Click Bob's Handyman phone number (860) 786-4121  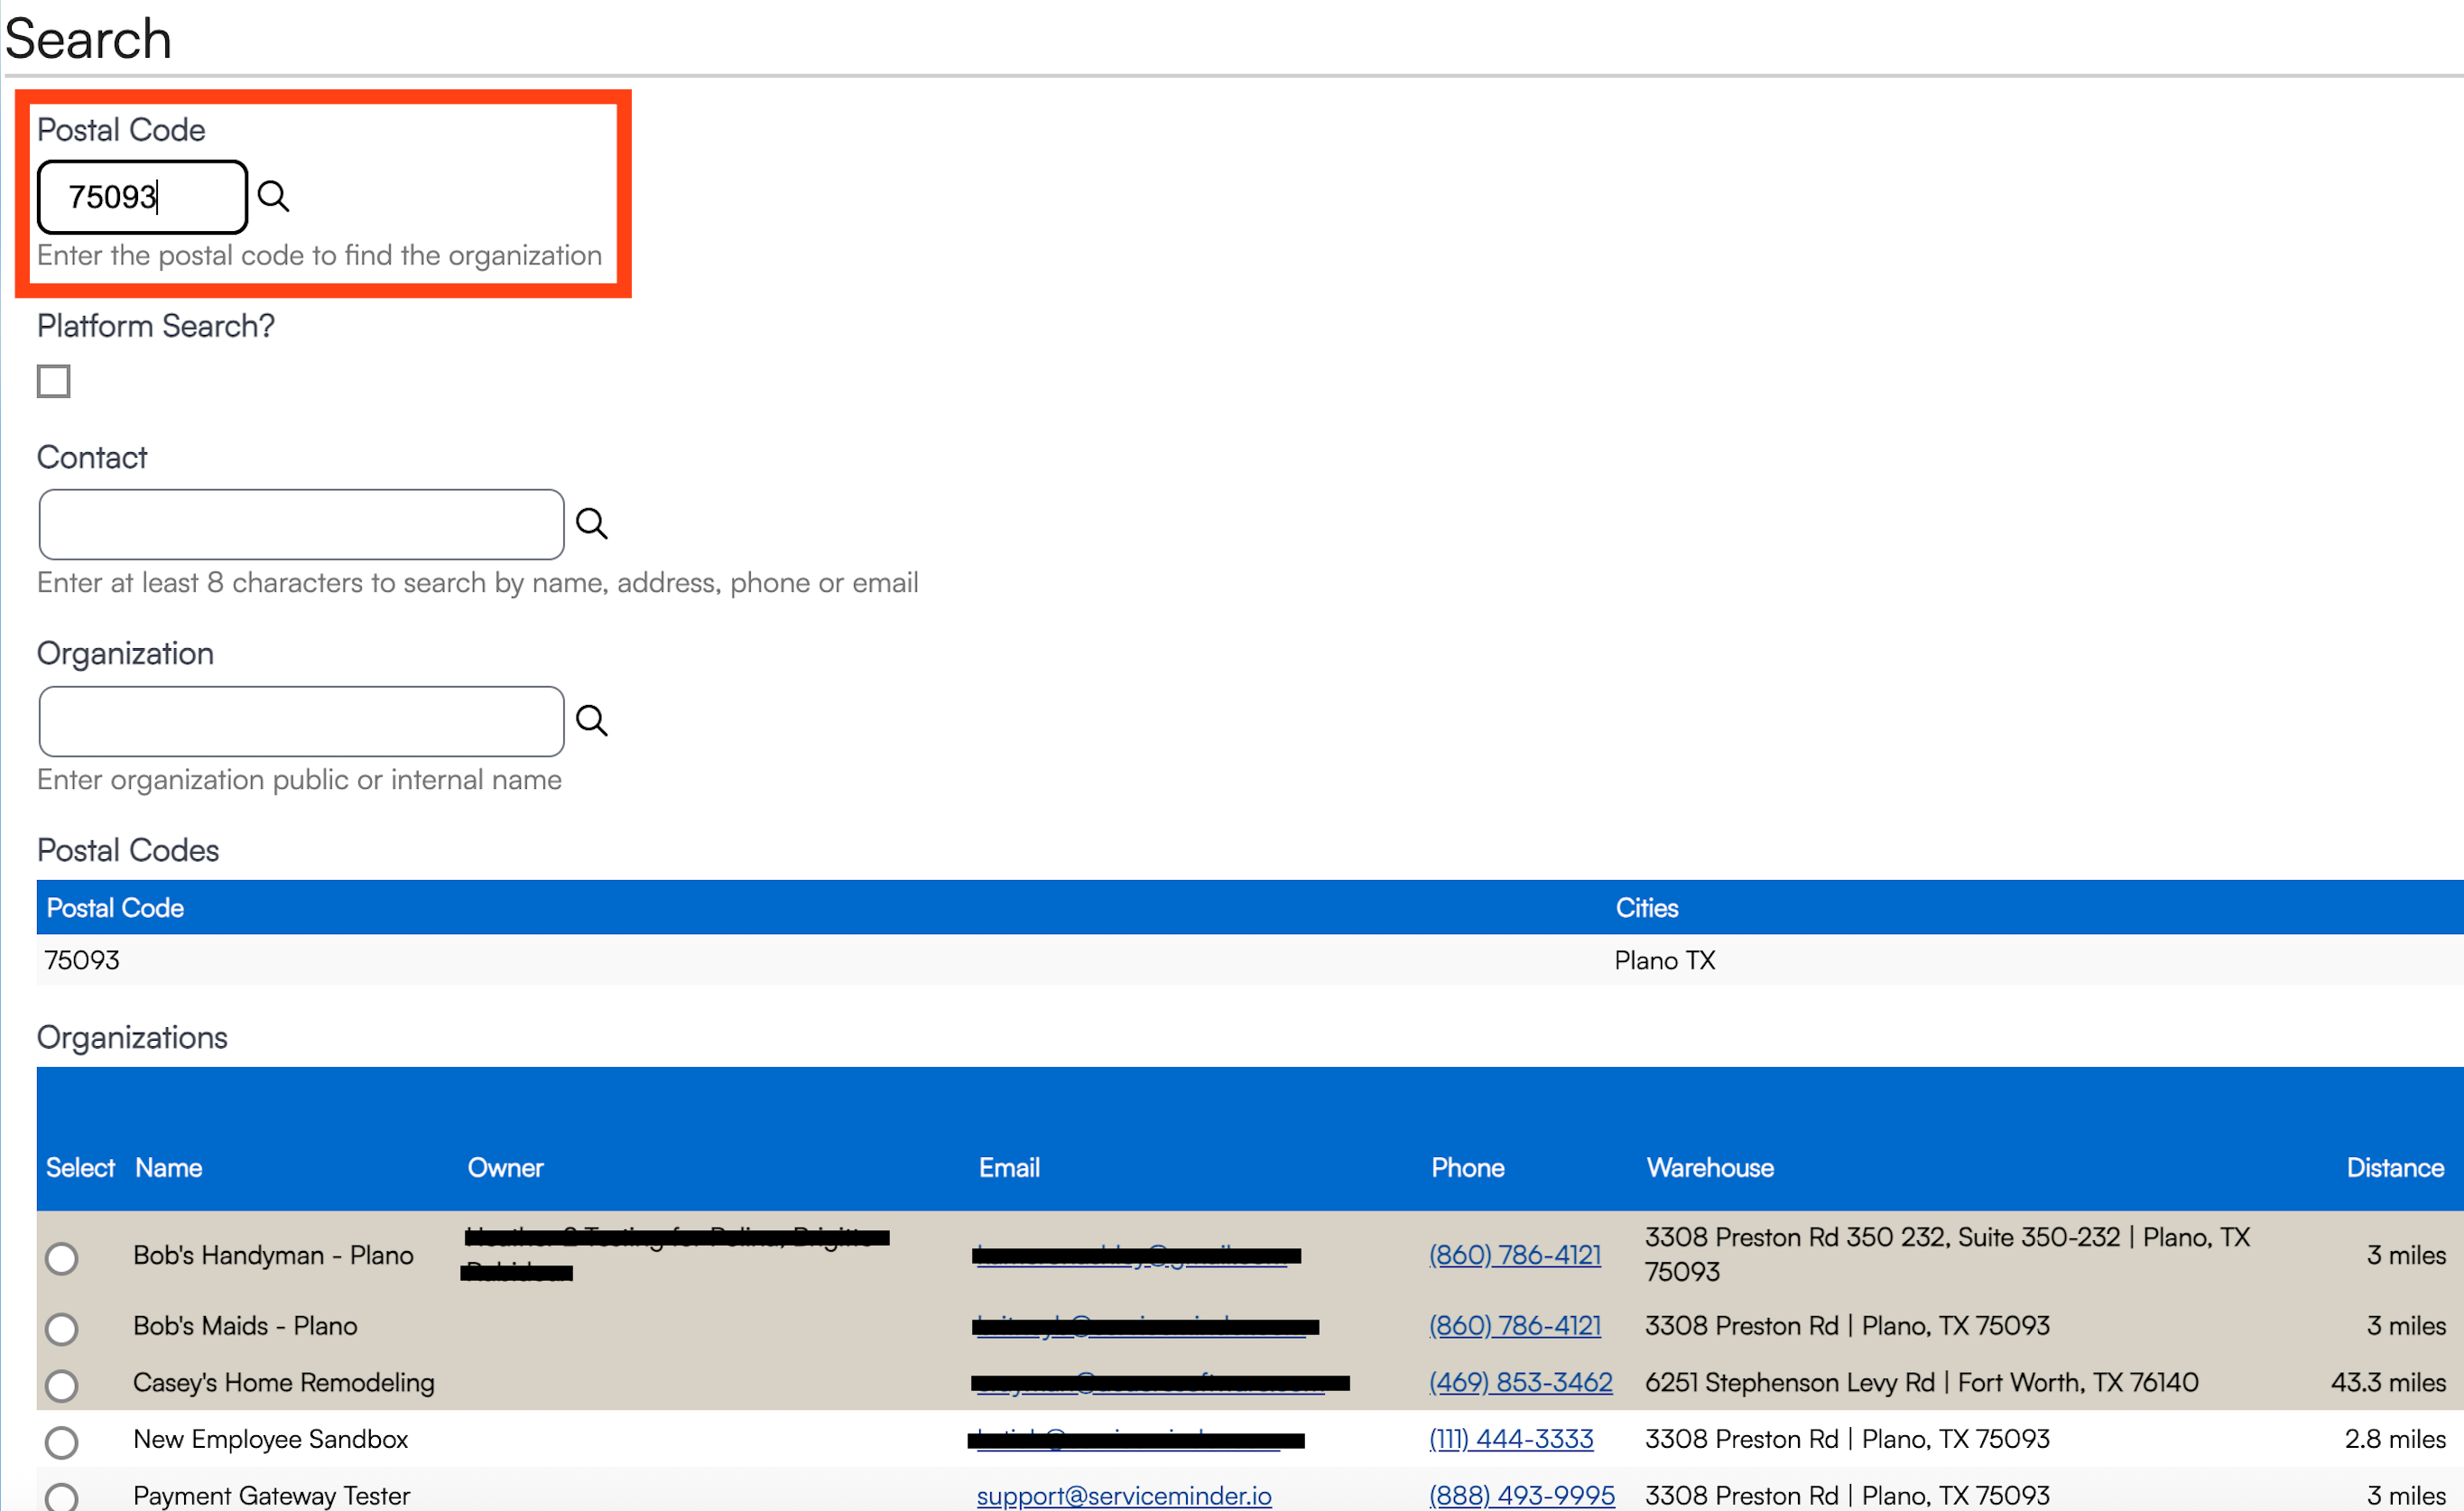coord(1514,1254)
